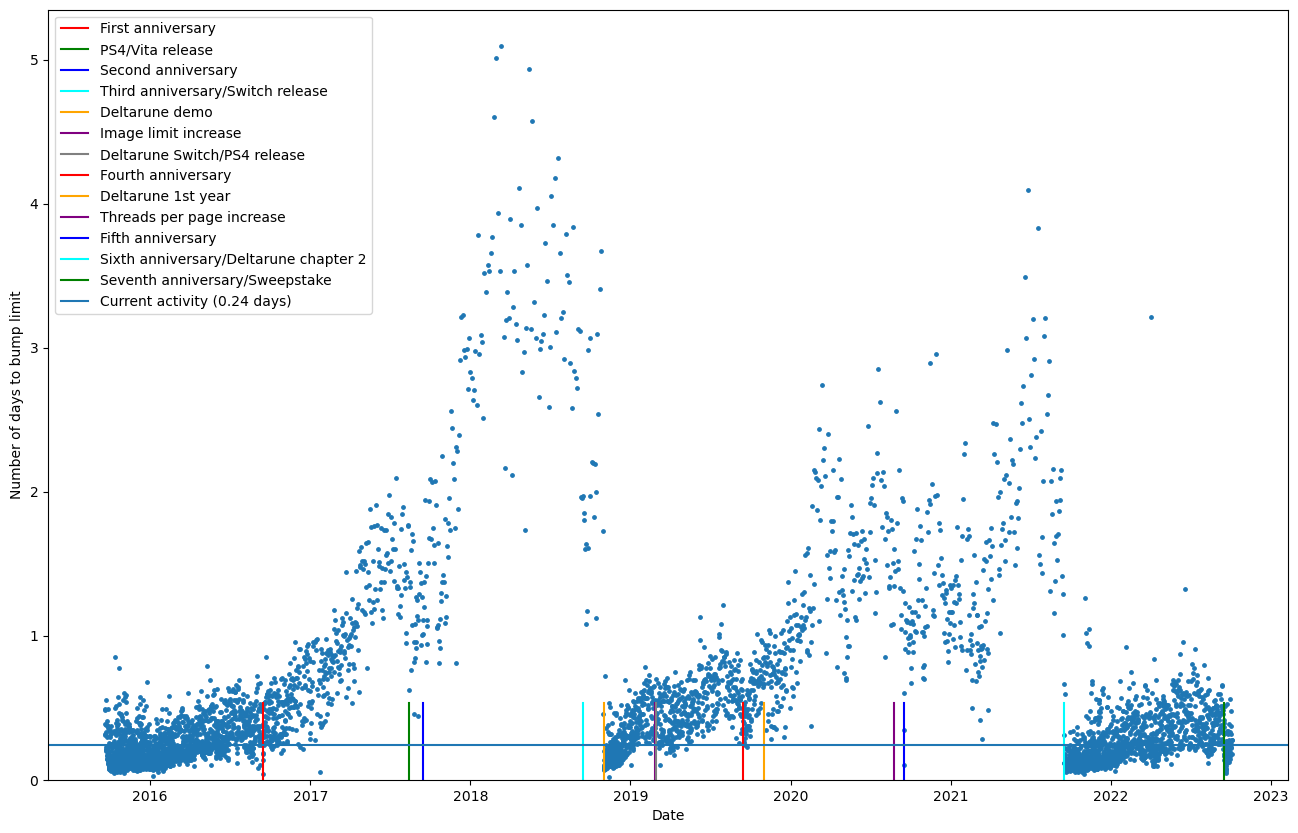Select the "PS4/Vita release" legend label
The height and width of the screenshot is (833, 1298).
(x=156, y=49)
